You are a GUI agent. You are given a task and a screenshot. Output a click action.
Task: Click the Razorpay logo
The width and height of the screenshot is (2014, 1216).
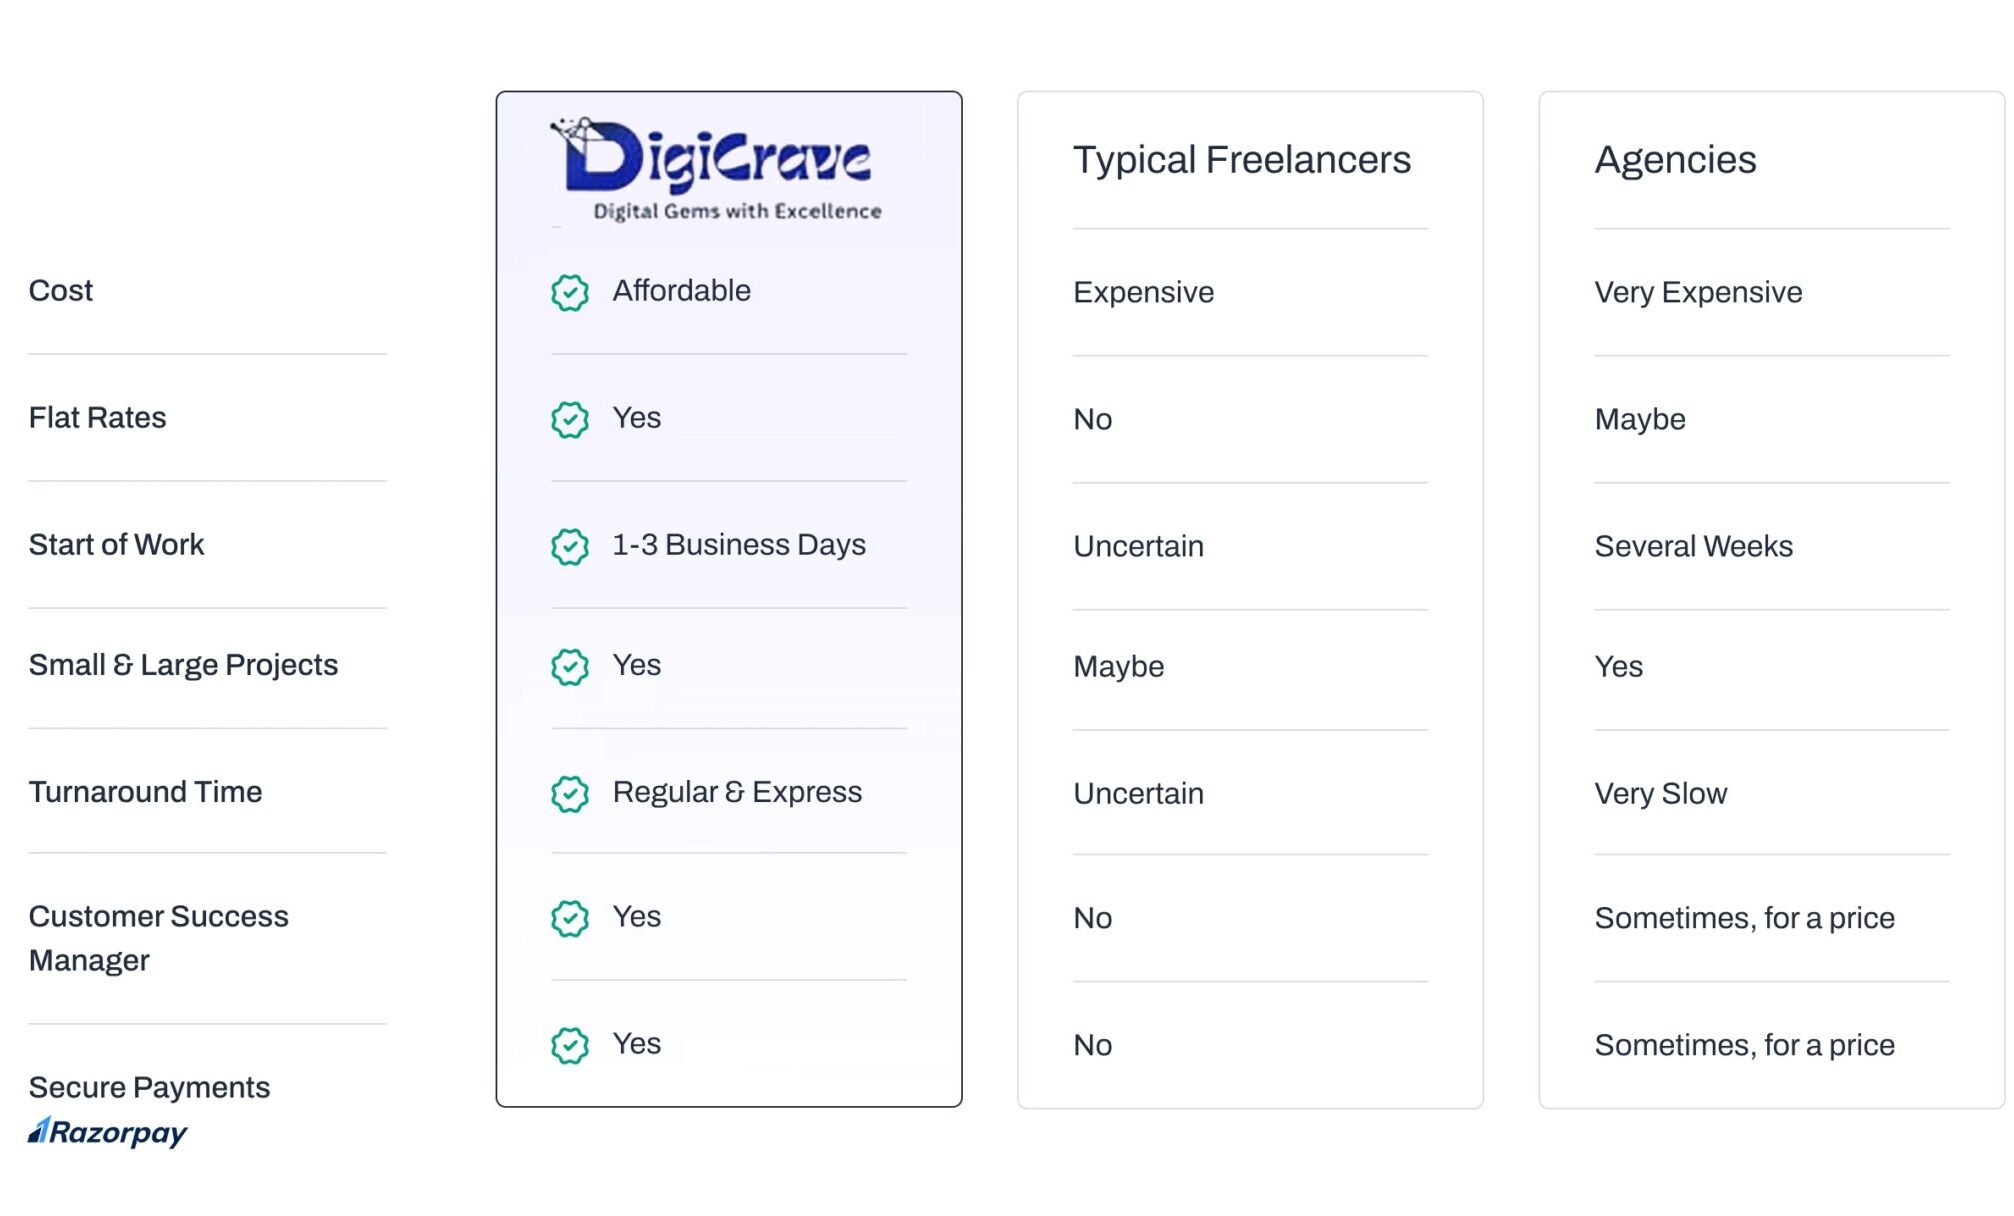pos(108,1132)
